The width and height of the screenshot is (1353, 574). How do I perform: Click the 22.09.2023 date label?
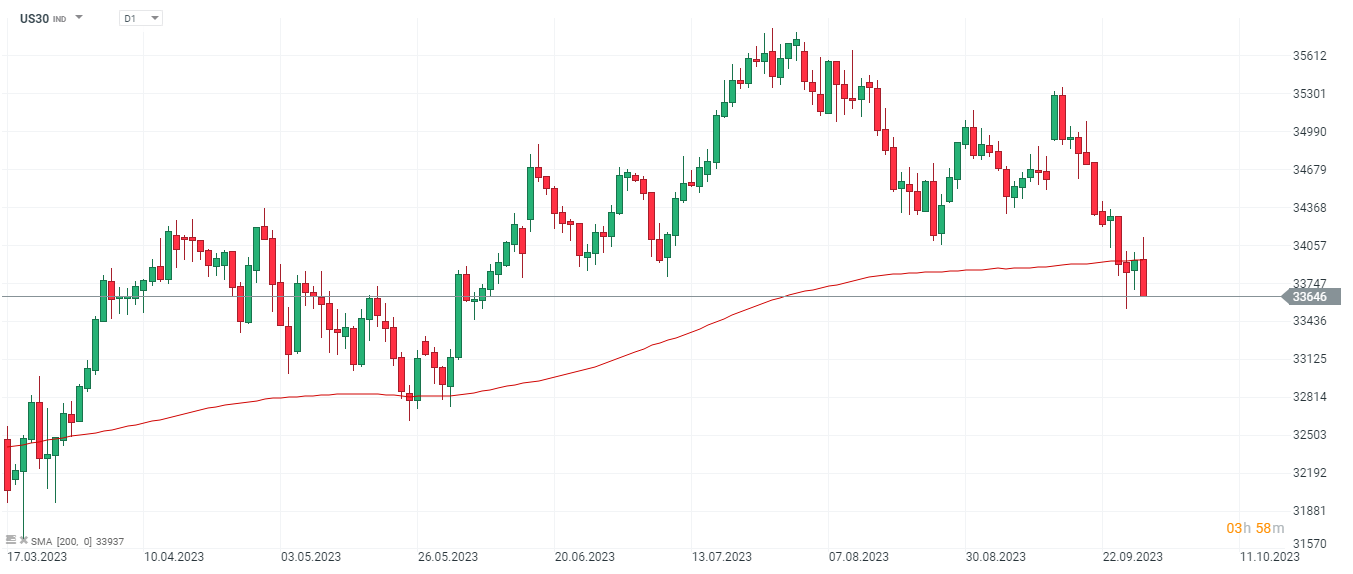(1133, 557)
